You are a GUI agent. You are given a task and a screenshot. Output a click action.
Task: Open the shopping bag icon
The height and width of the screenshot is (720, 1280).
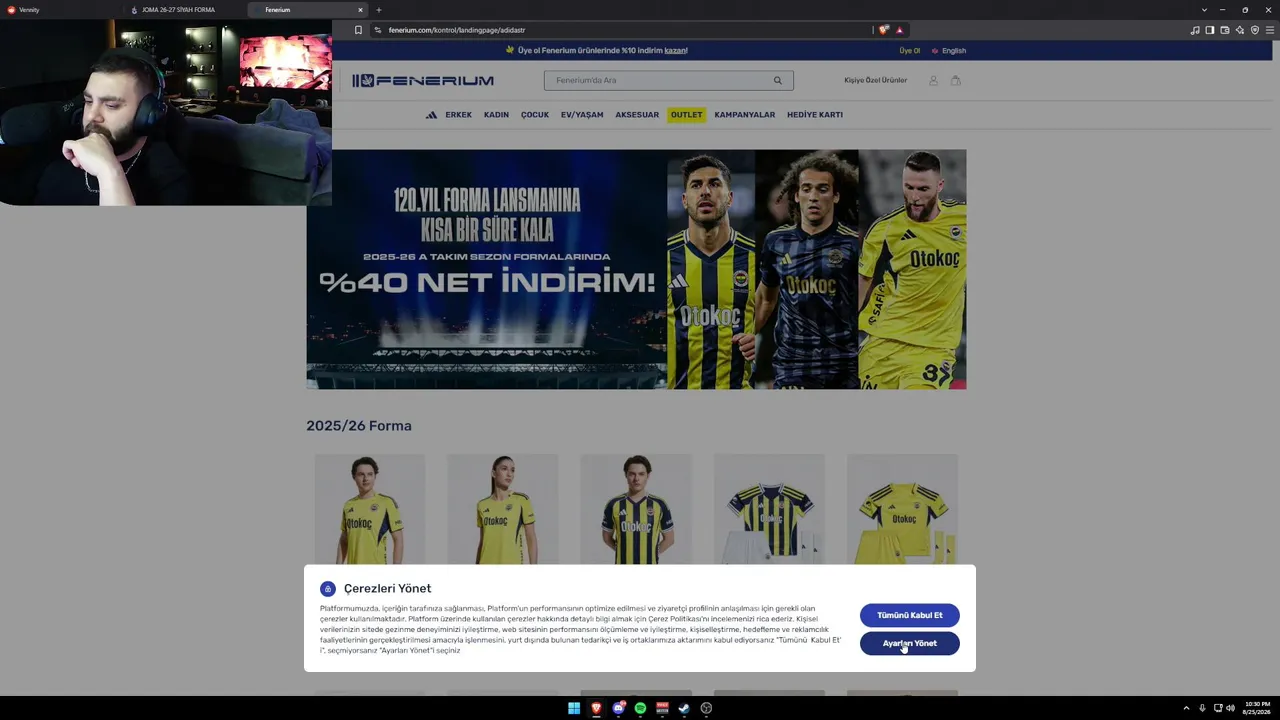[x=956, y=80]
